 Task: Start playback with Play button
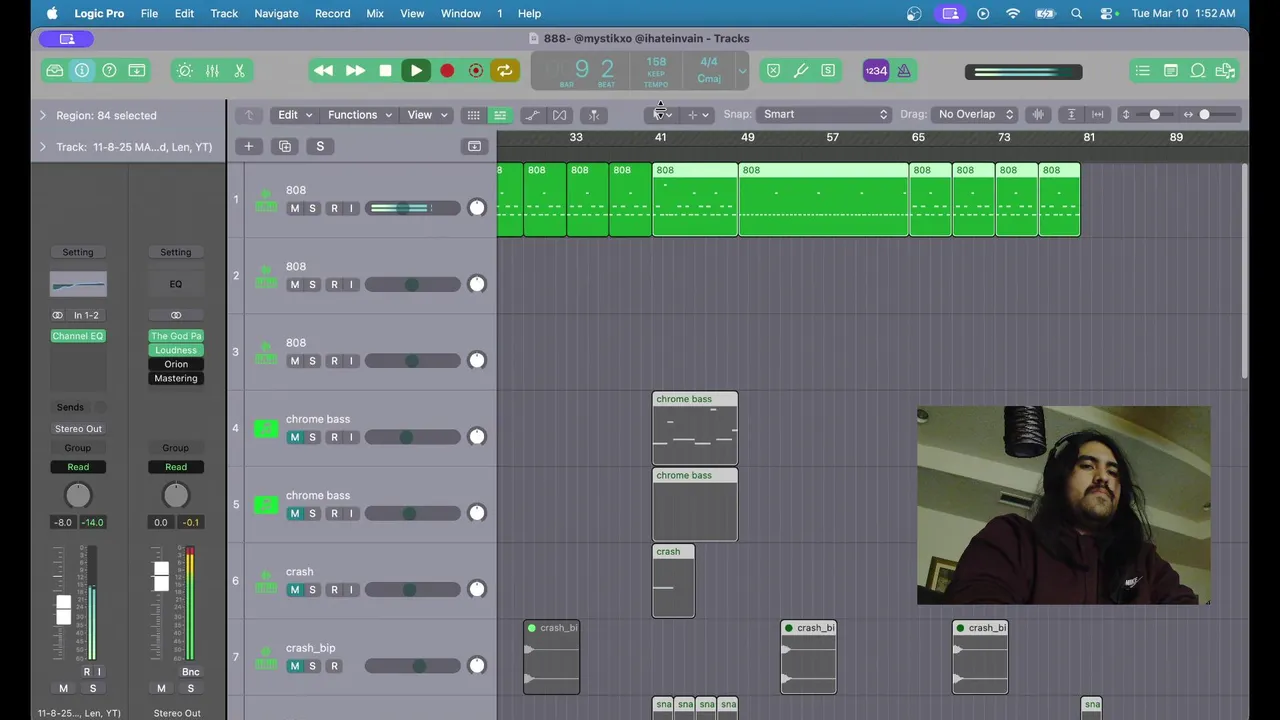click(416, 71)
